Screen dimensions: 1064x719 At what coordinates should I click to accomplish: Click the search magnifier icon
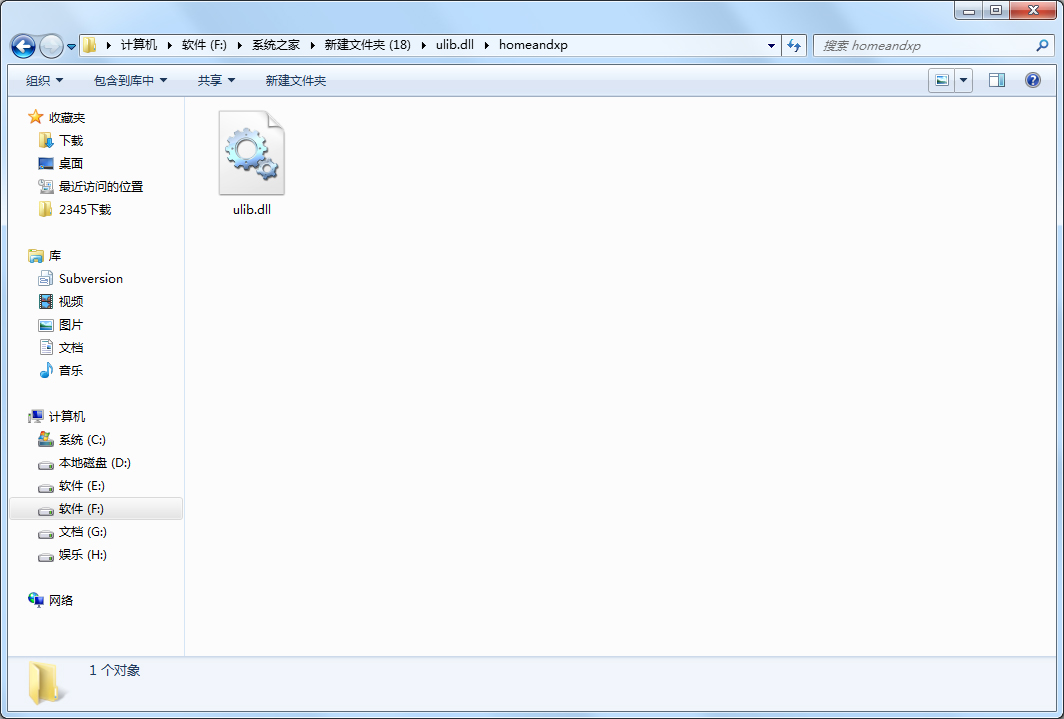point(1042,45)
